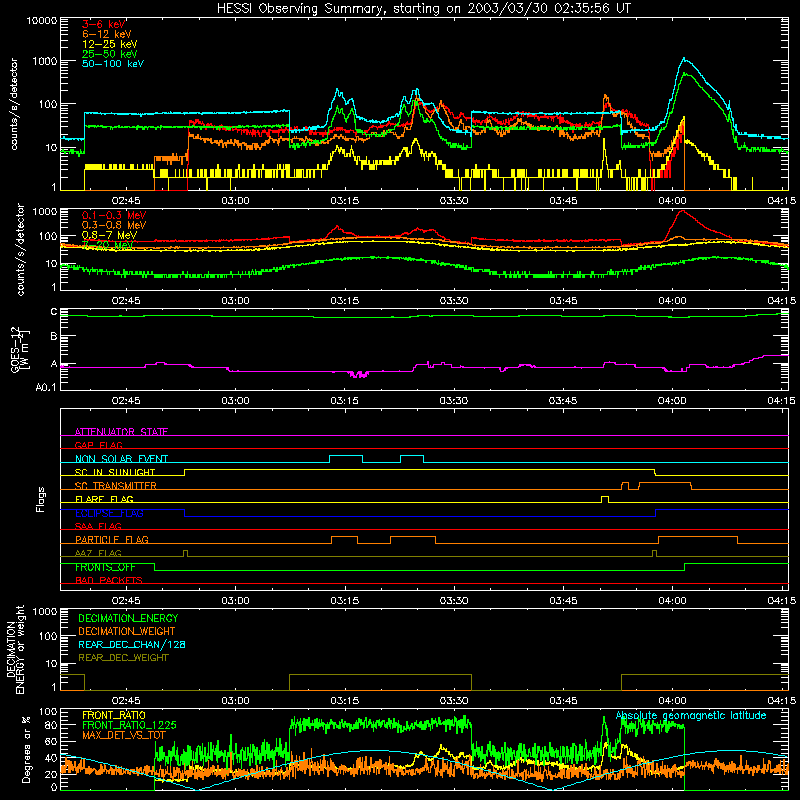
Task: Pick the cyan 50-100 keV legend label
Action: click(x=113, y=63)
